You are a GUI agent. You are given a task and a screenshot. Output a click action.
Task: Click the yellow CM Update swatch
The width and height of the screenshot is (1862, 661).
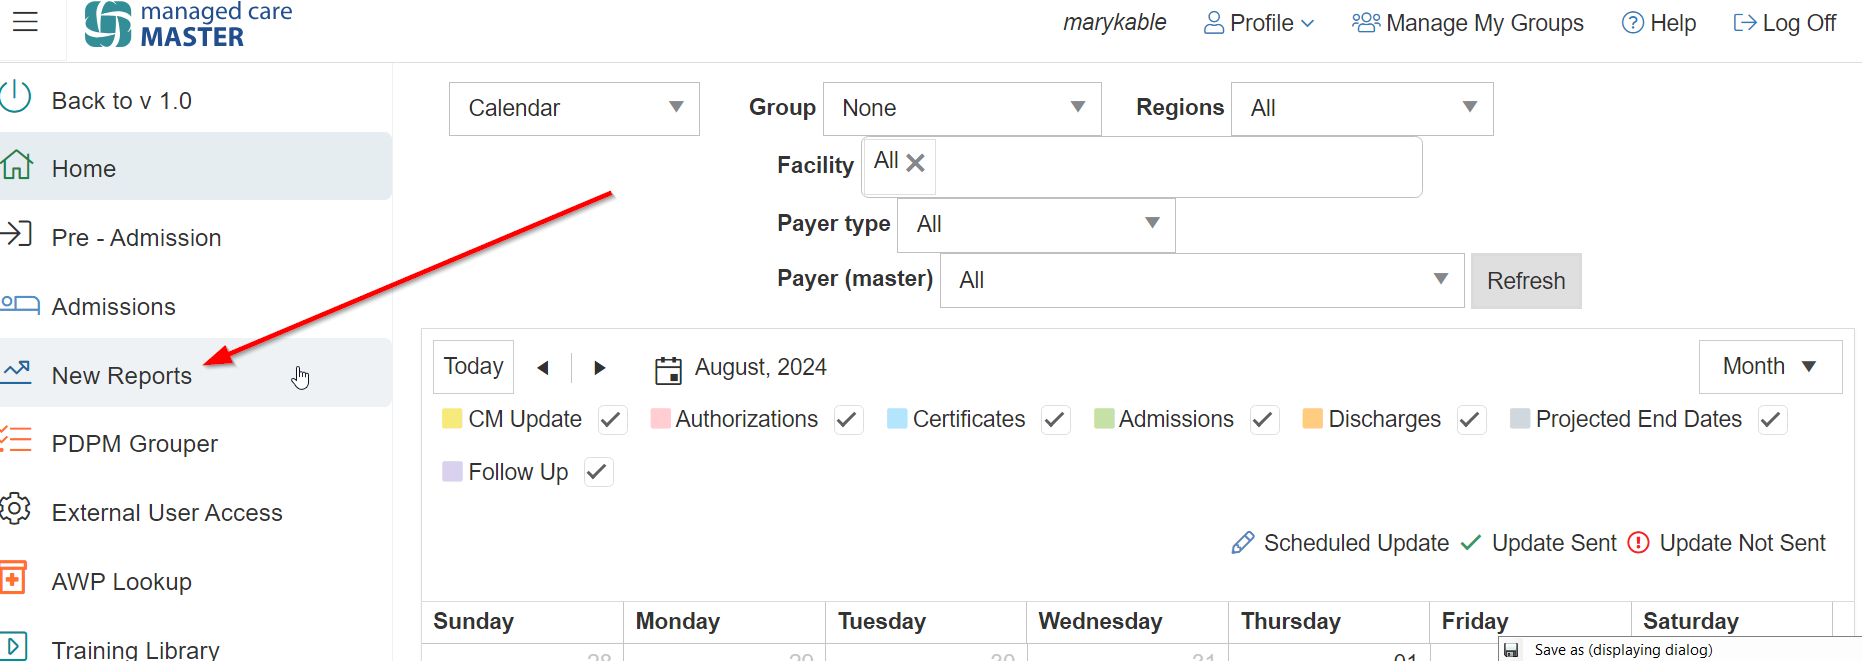[x=452, y=418]
